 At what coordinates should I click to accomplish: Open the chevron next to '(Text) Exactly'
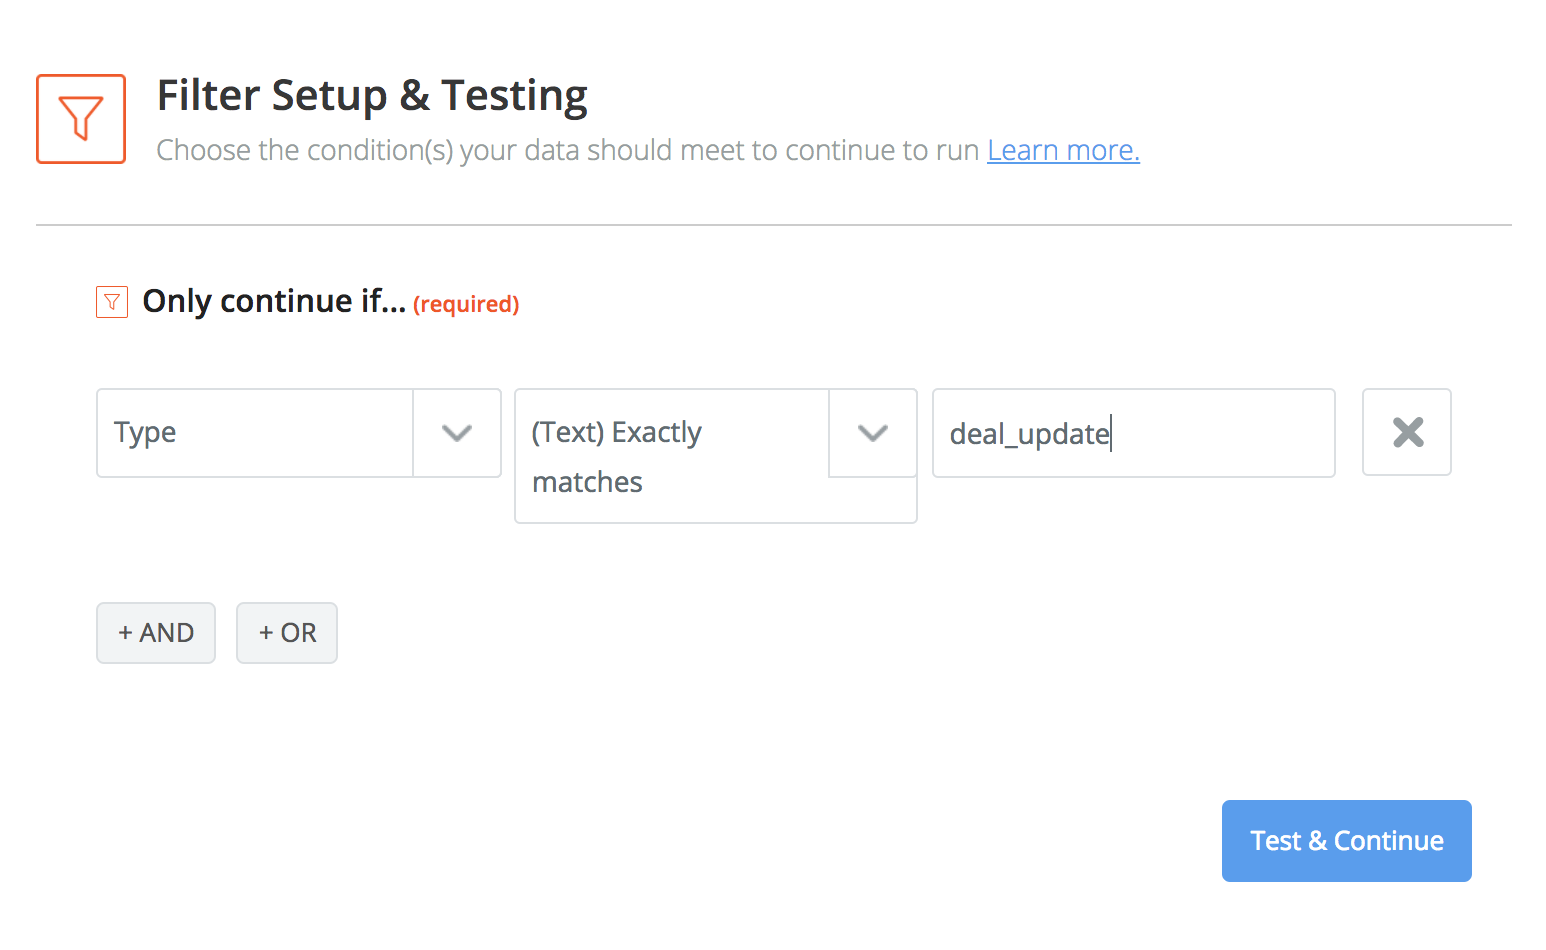tap(873, 433)
